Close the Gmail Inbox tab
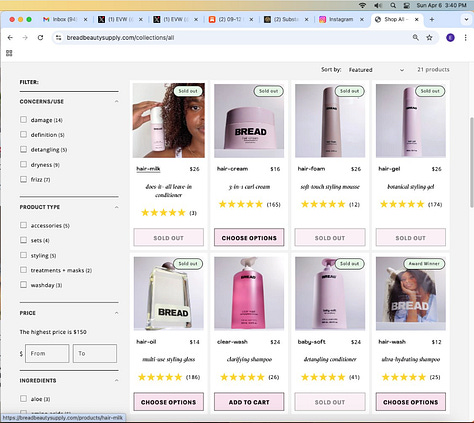Image resolution: width=474 pixels, height=423 pixels. (85, 19)
